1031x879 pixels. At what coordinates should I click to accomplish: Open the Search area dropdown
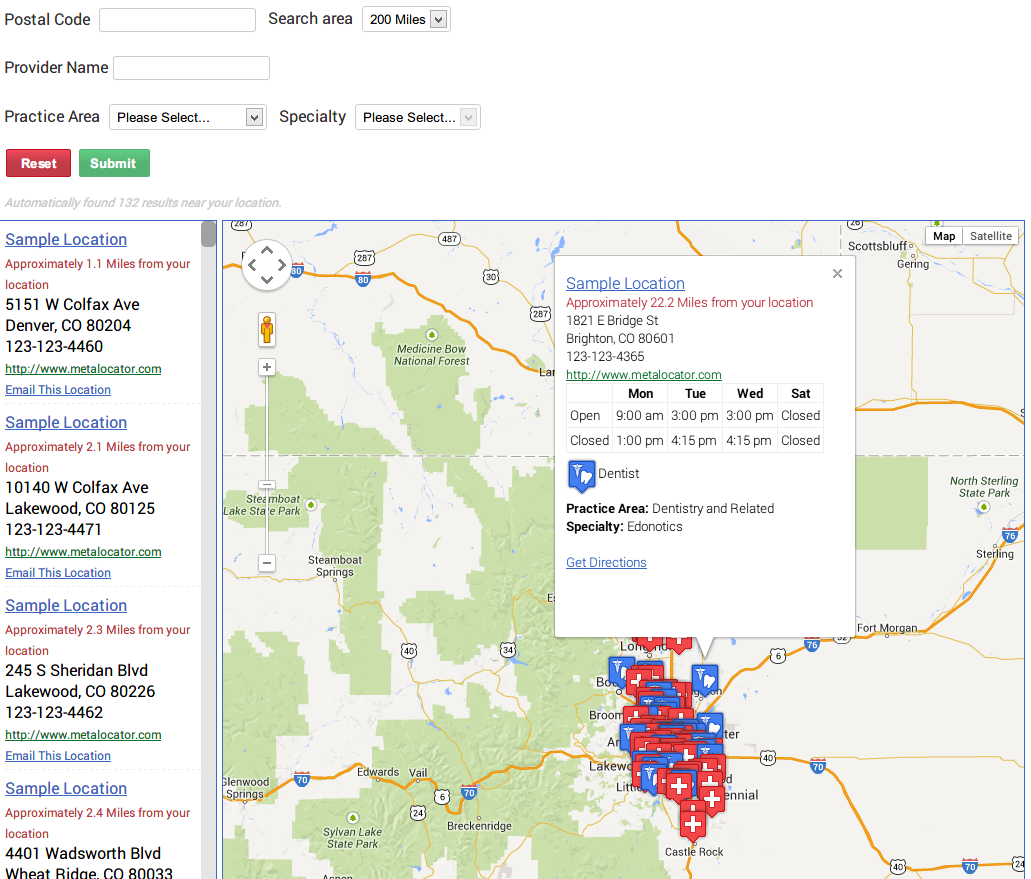[406, 18]
